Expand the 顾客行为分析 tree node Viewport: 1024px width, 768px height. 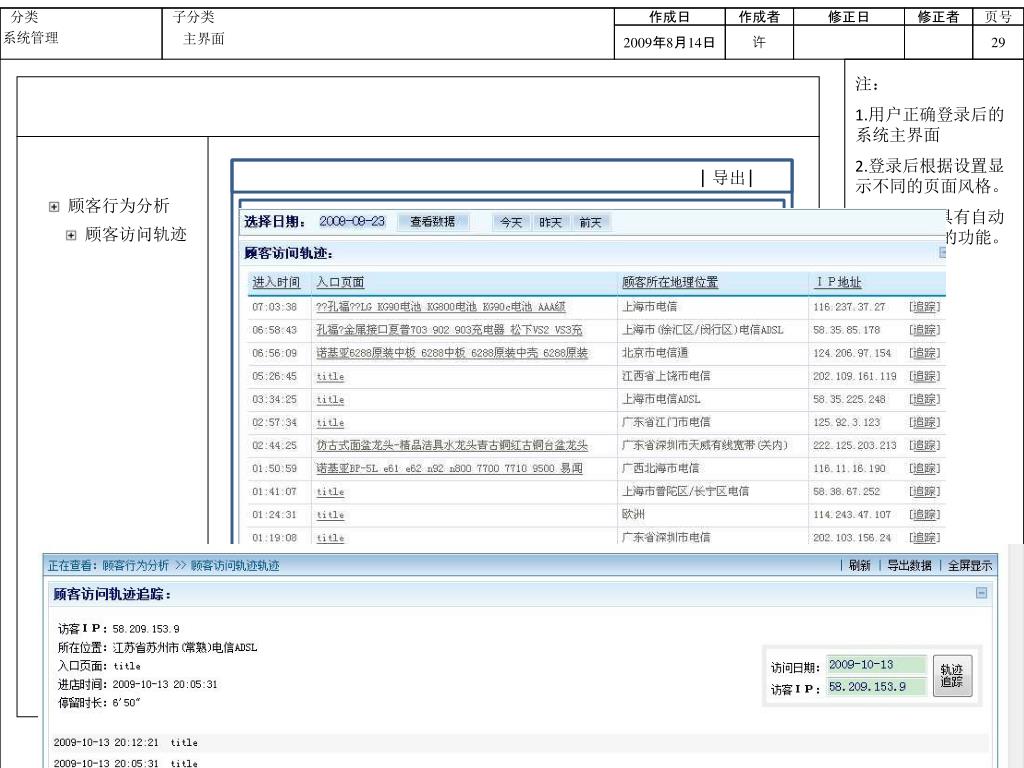click(54, 207)
